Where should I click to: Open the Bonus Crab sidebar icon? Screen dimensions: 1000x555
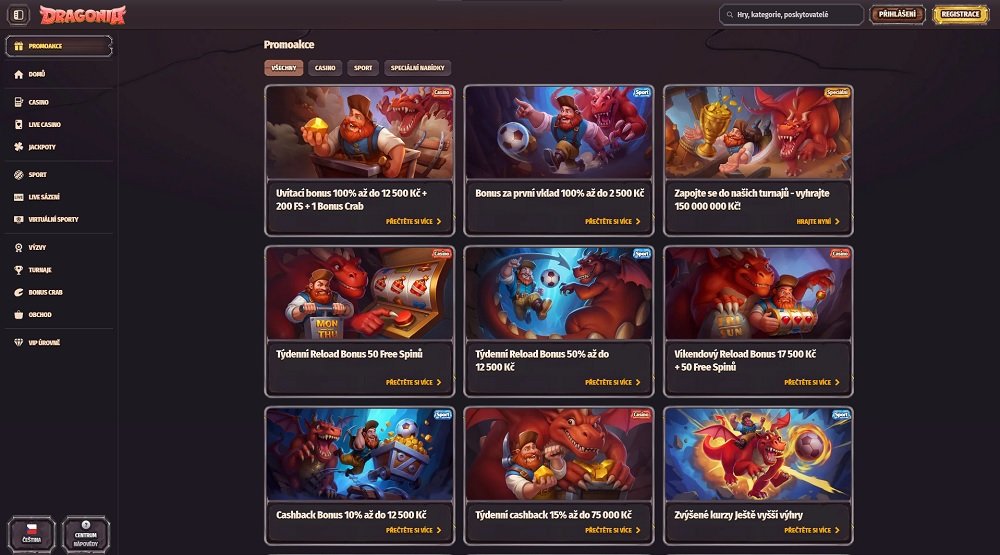tap(18, 292)
